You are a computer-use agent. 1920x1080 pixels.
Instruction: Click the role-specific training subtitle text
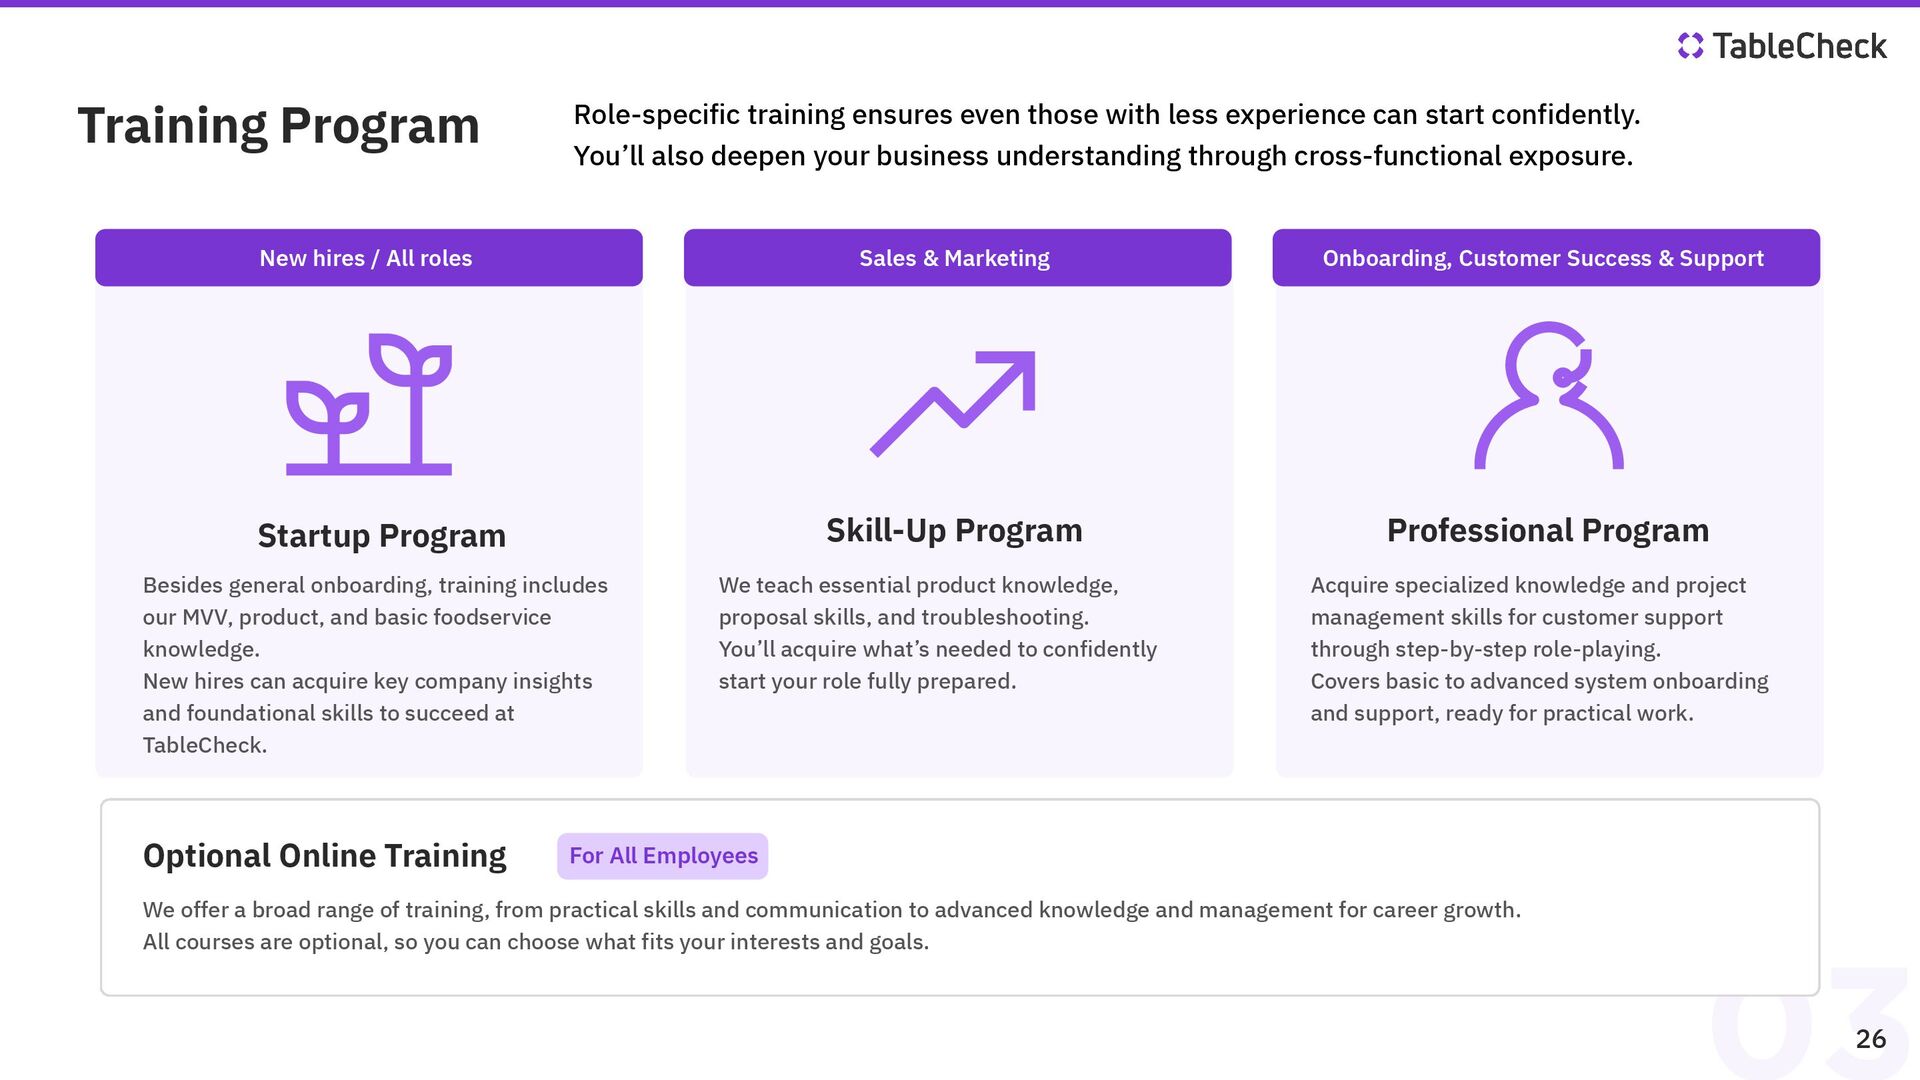coord(1107,135)
